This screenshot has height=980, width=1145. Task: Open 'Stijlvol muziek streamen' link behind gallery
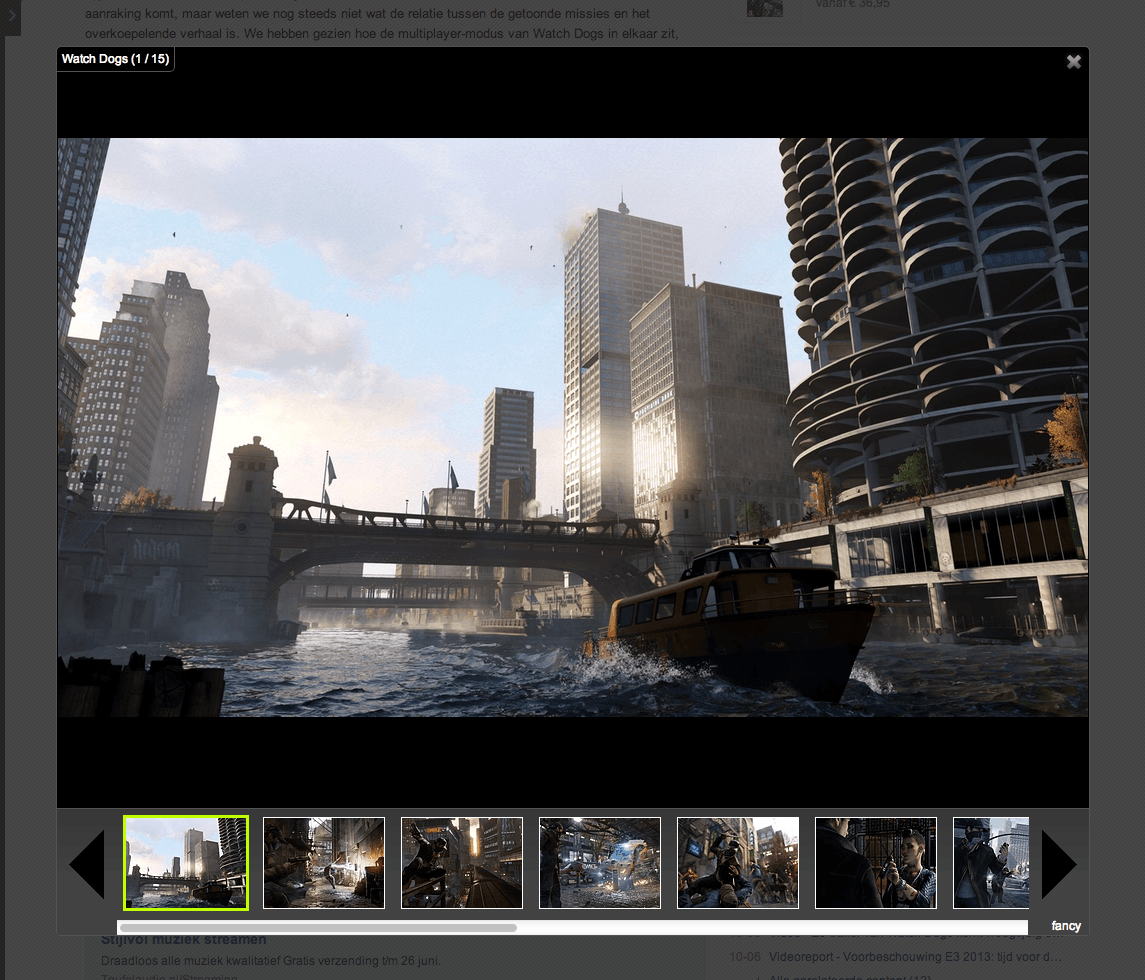click(183, 940)
